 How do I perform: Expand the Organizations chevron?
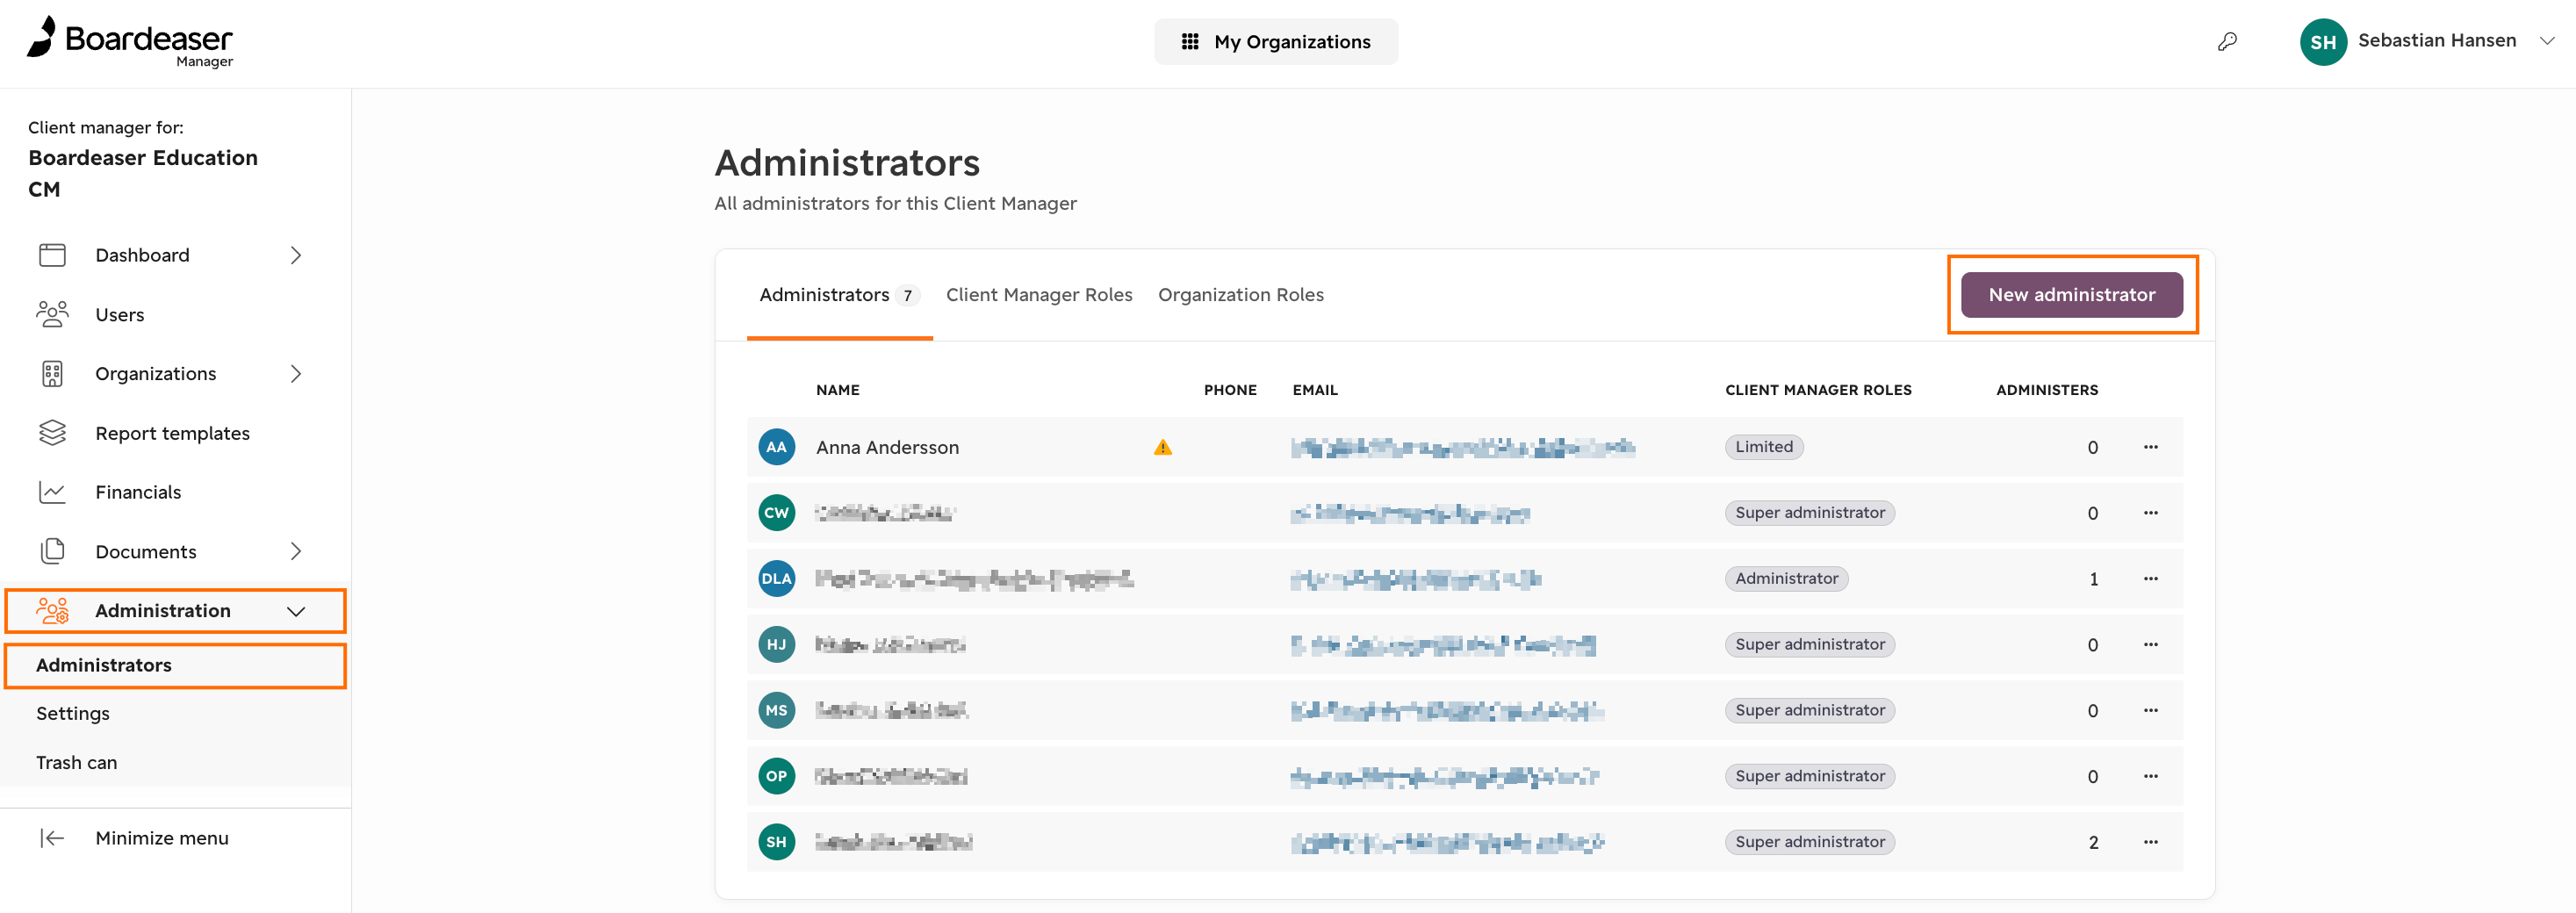coord(296,374)
